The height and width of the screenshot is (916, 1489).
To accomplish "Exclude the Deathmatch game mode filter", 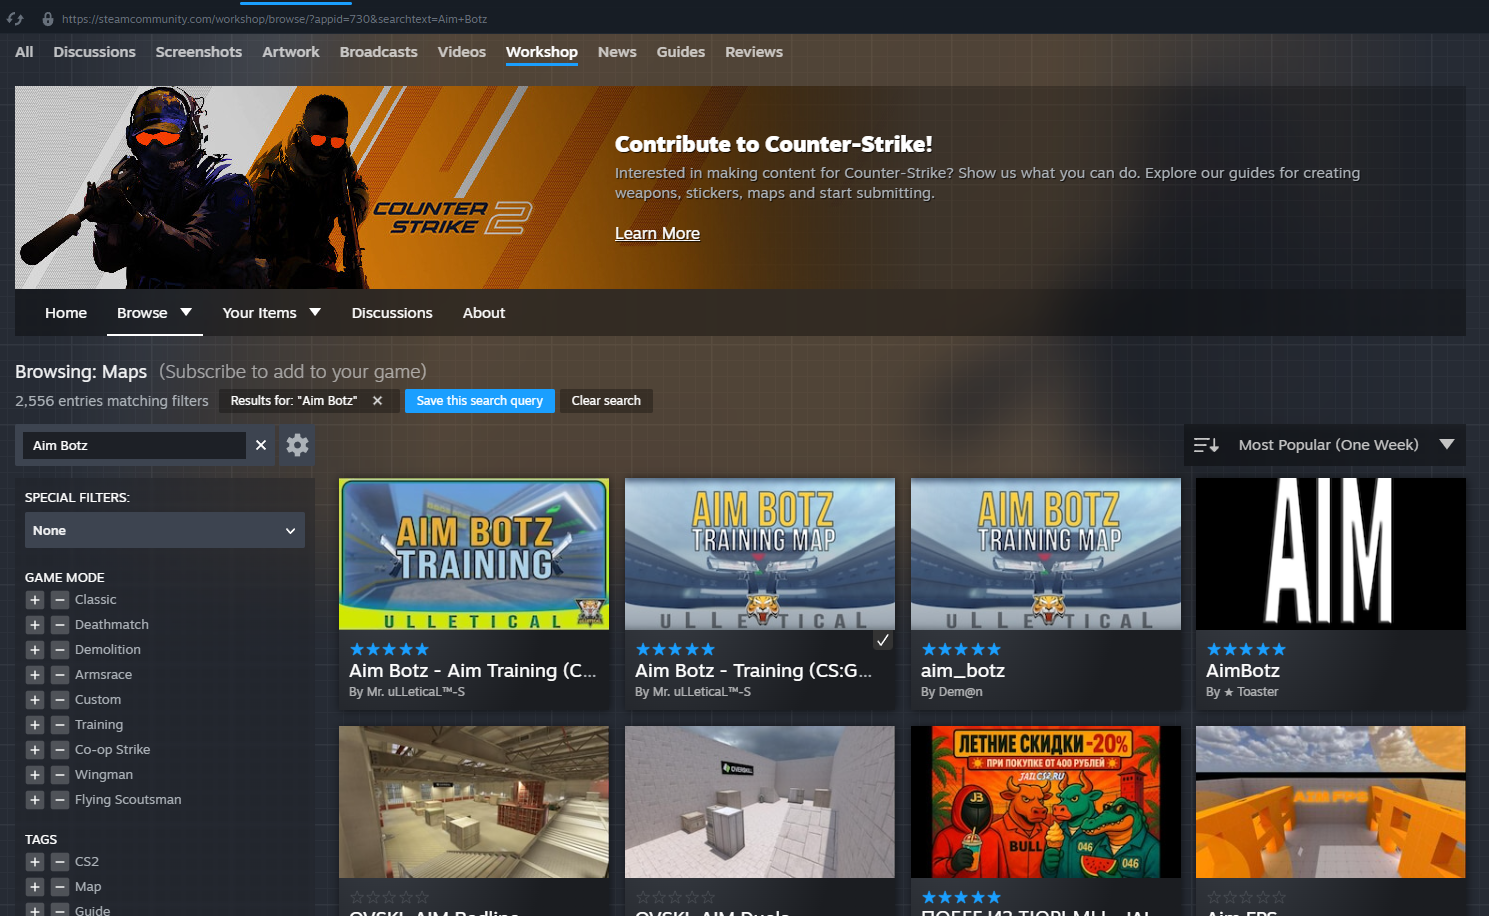I will tap(60, 625).
